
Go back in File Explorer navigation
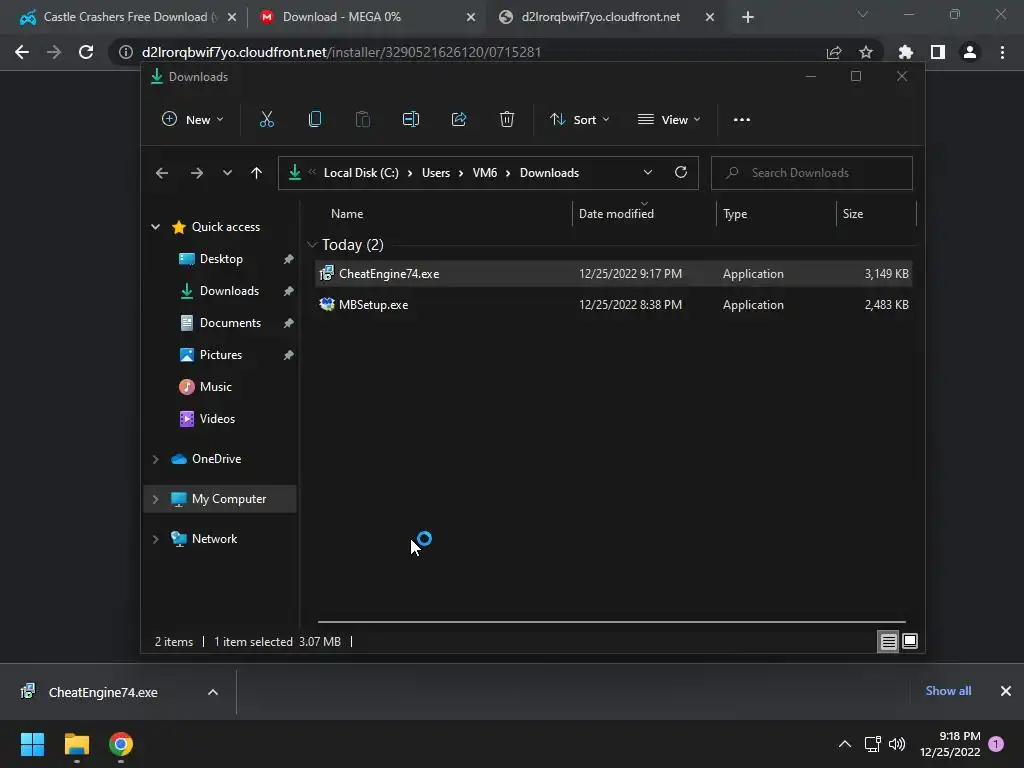(162, 173)
